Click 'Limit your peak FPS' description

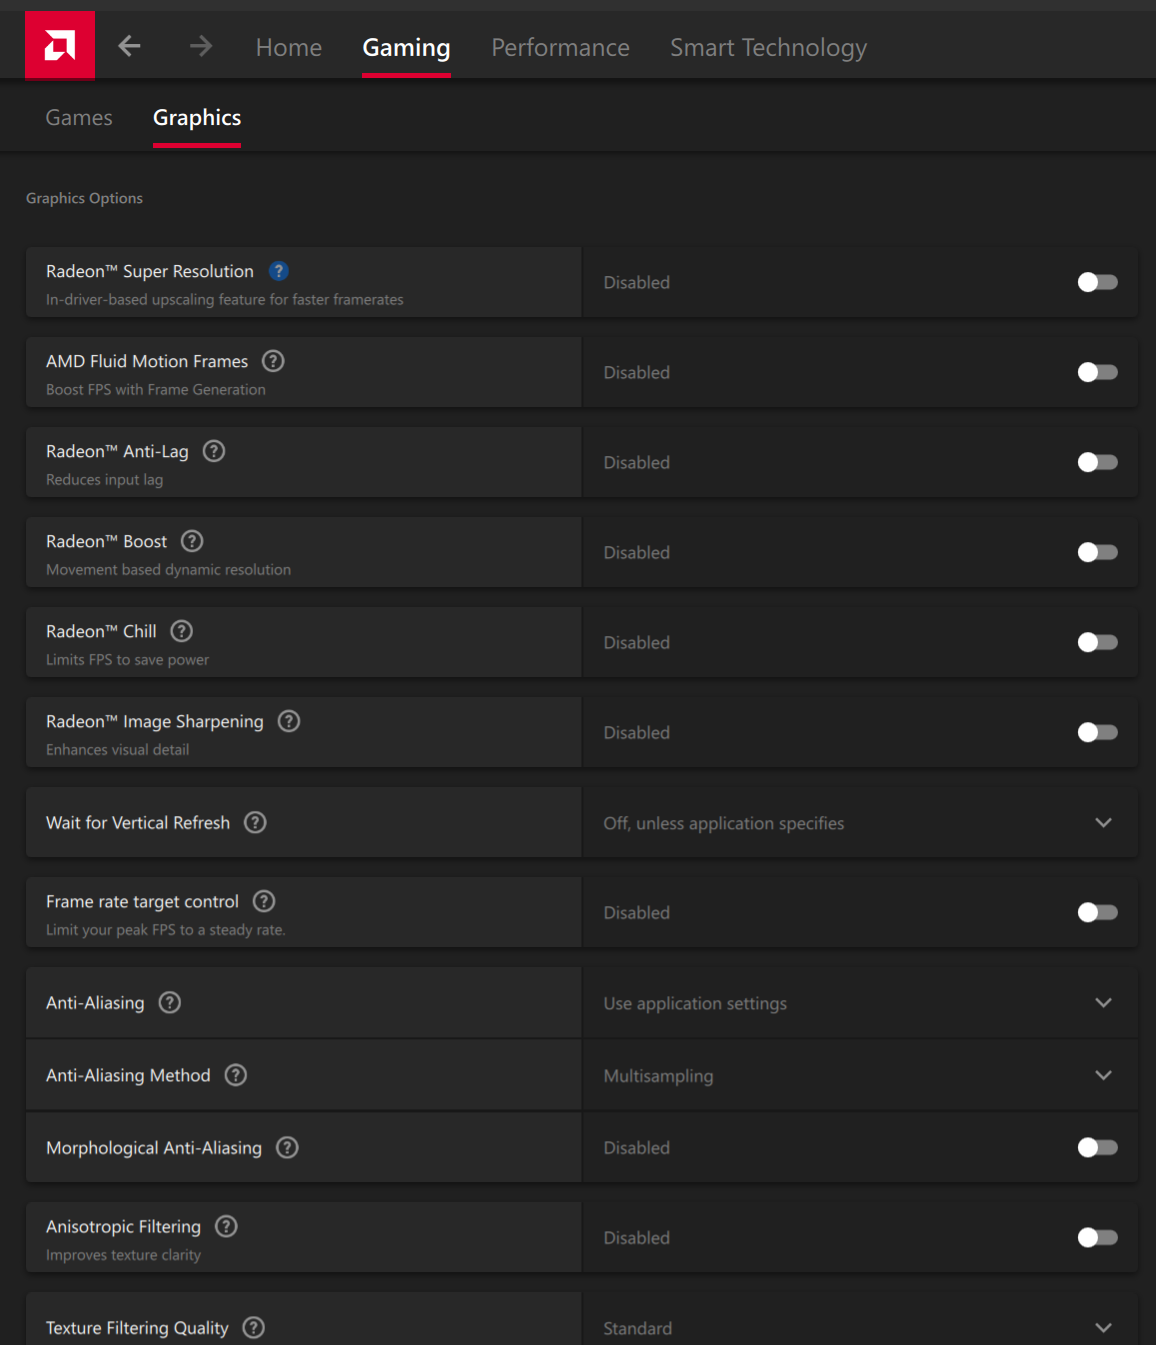tap(165, 929)
